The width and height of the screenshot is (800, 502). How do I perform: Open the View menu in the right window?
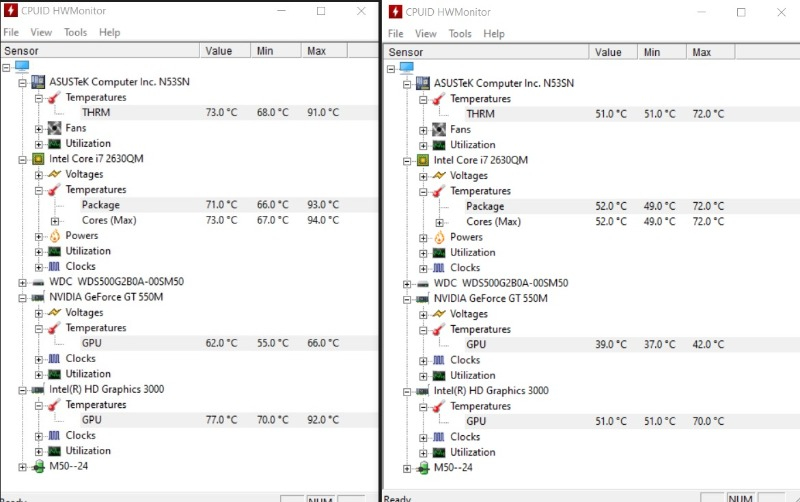tap(426, 33)
